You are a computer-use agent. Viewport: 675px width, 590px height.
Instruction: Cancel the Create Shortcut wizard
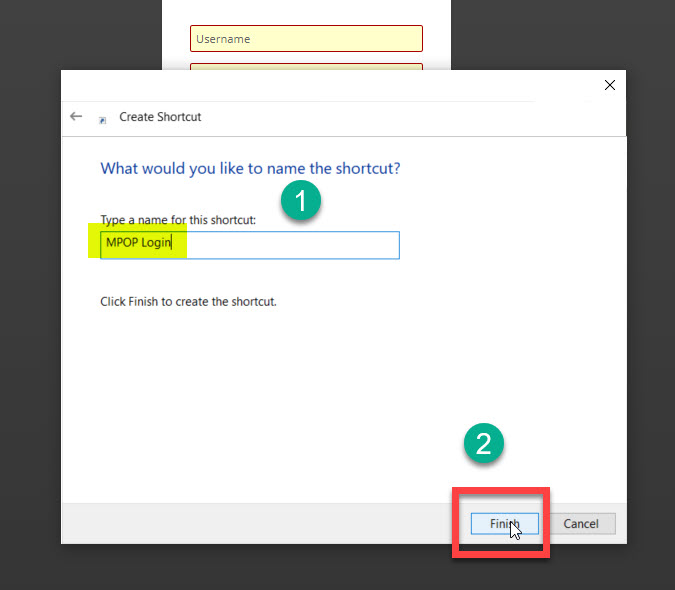coord(581,524)
